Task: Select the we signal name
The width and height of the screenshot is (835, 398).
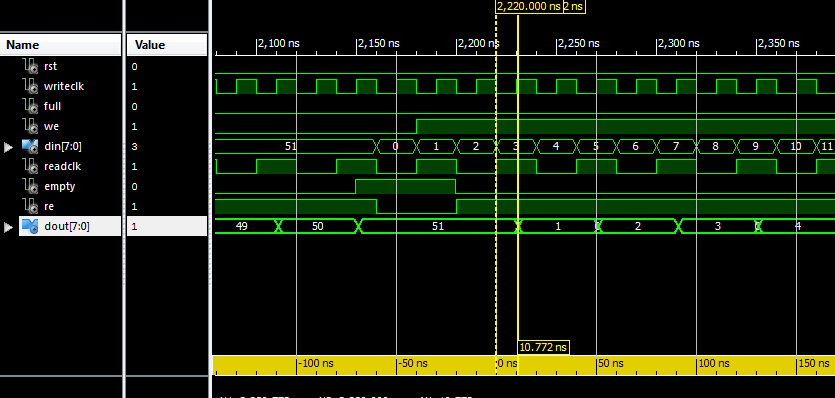Action: (51, 127)
